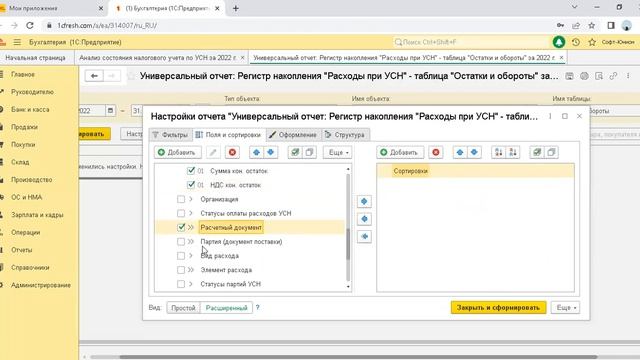Bookmark this page star in address bar

(x=592, y=25)
